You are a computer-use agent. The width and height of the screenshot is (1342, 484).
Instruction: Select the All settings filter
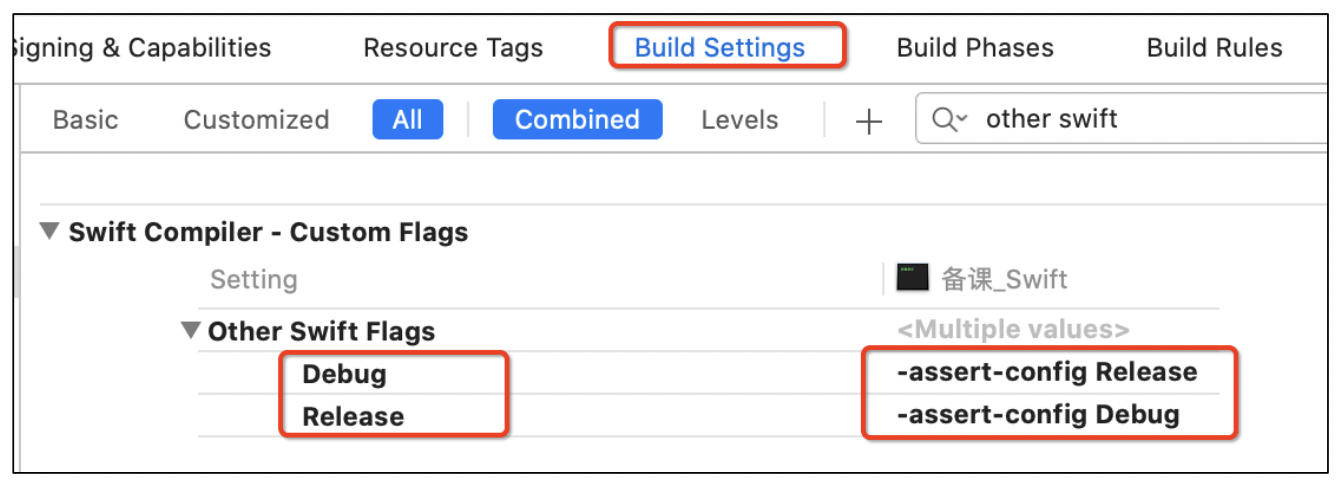click(407, 120)
